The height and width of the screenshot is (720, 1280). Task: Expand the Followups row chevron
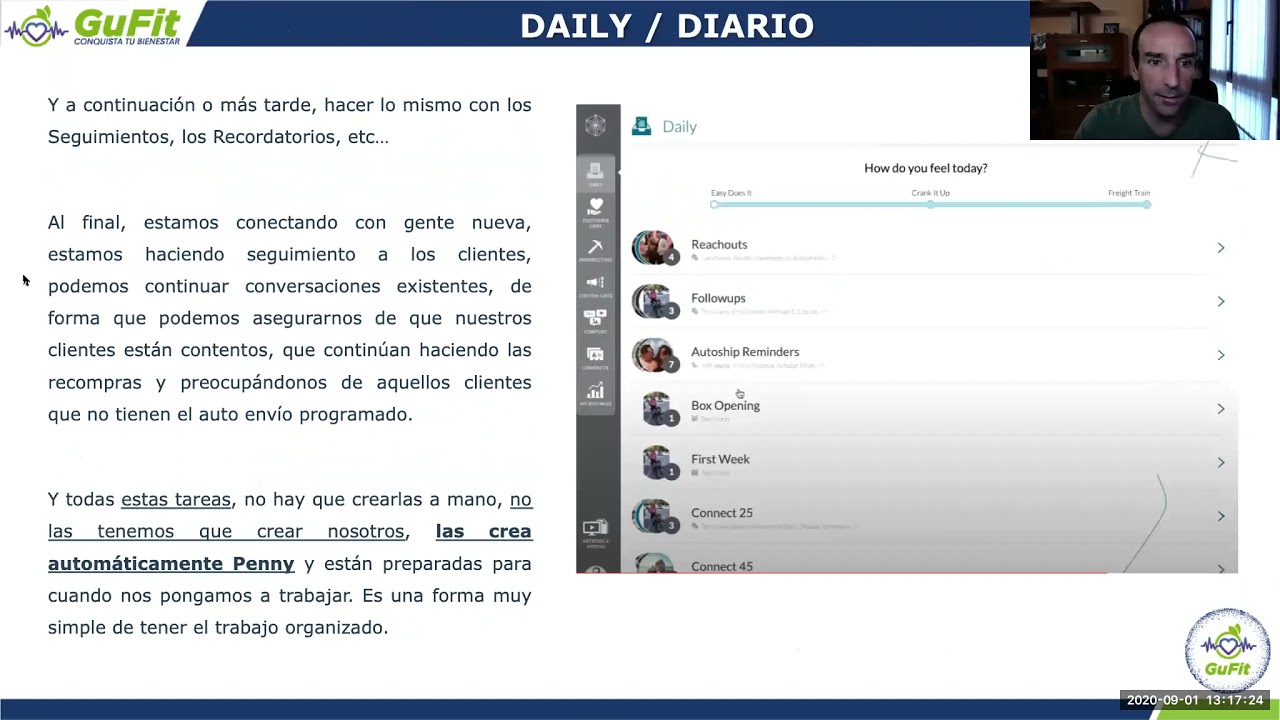(x=1221, y=301)
